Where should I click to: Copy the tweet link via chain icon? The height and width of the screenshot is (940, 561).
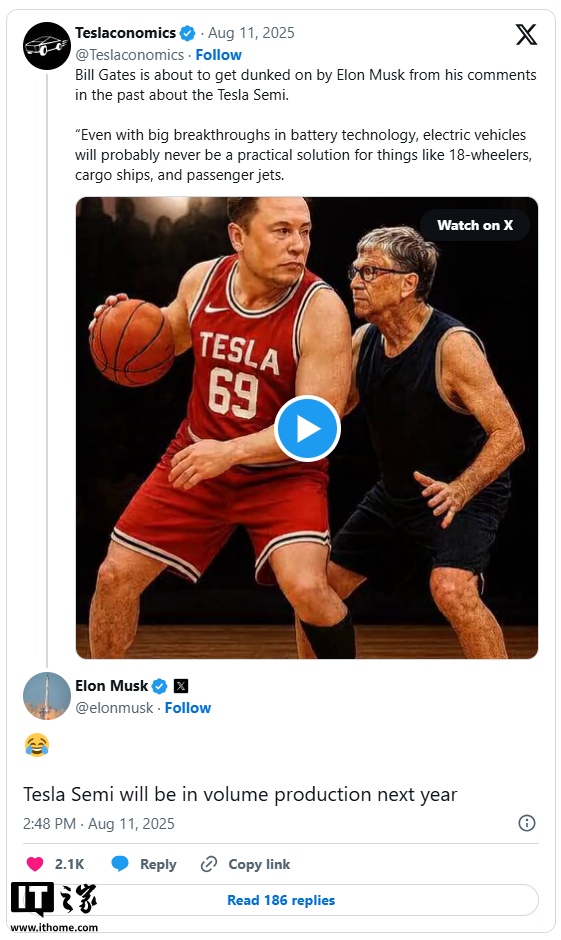(209, 864)
